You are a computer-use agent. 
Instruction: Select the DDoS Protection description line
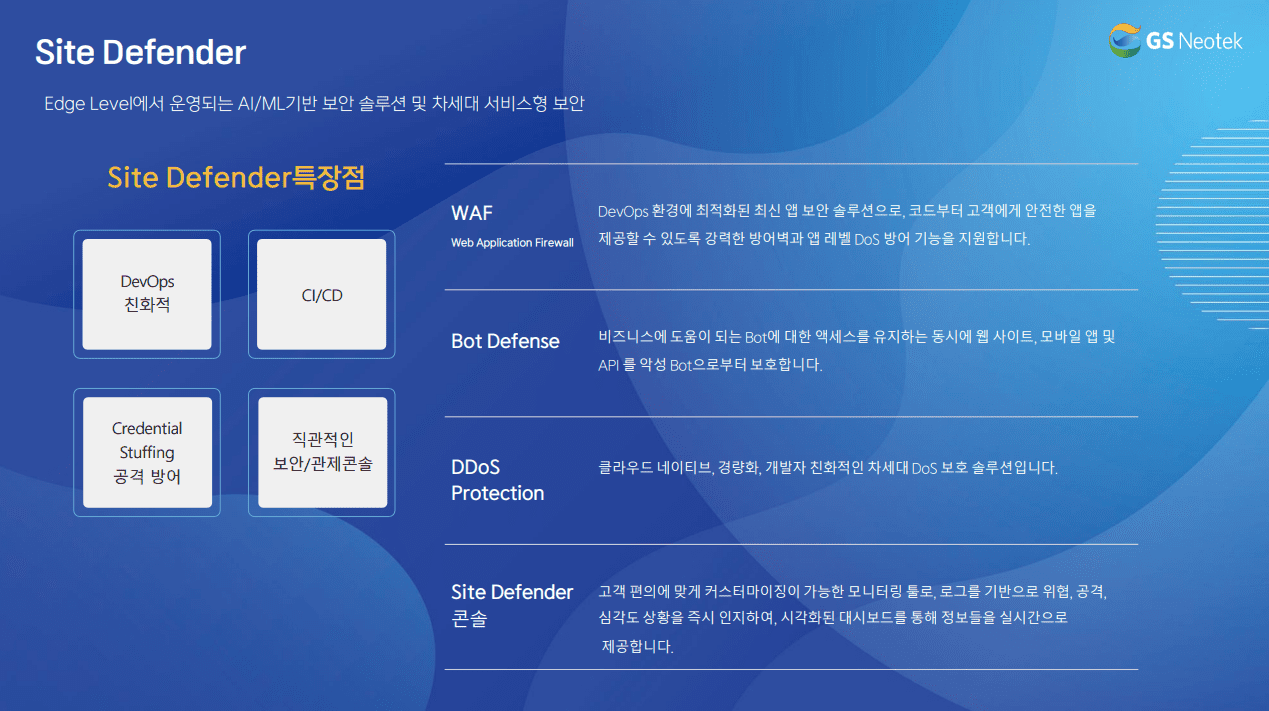827,467
